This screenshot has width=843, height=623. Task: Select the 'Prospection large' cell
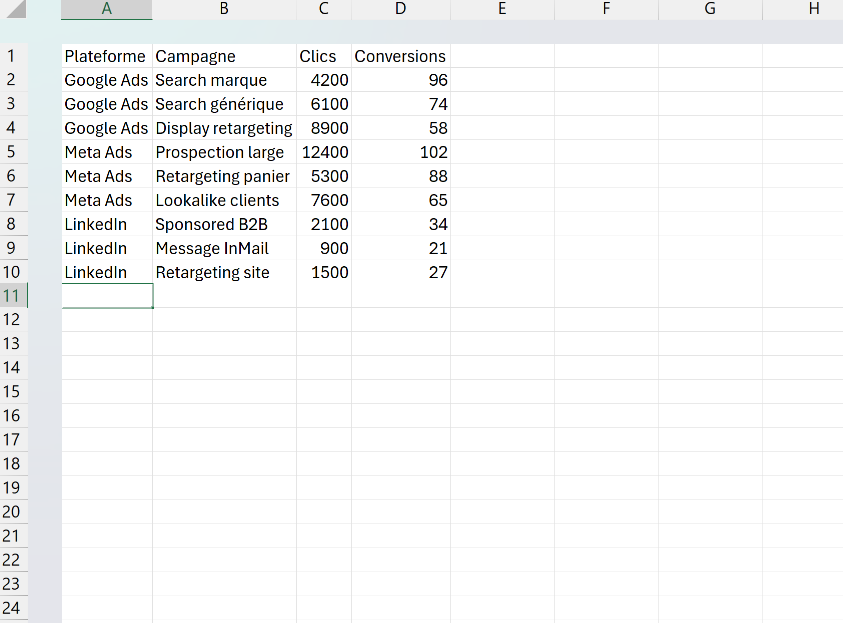point(224,152)
